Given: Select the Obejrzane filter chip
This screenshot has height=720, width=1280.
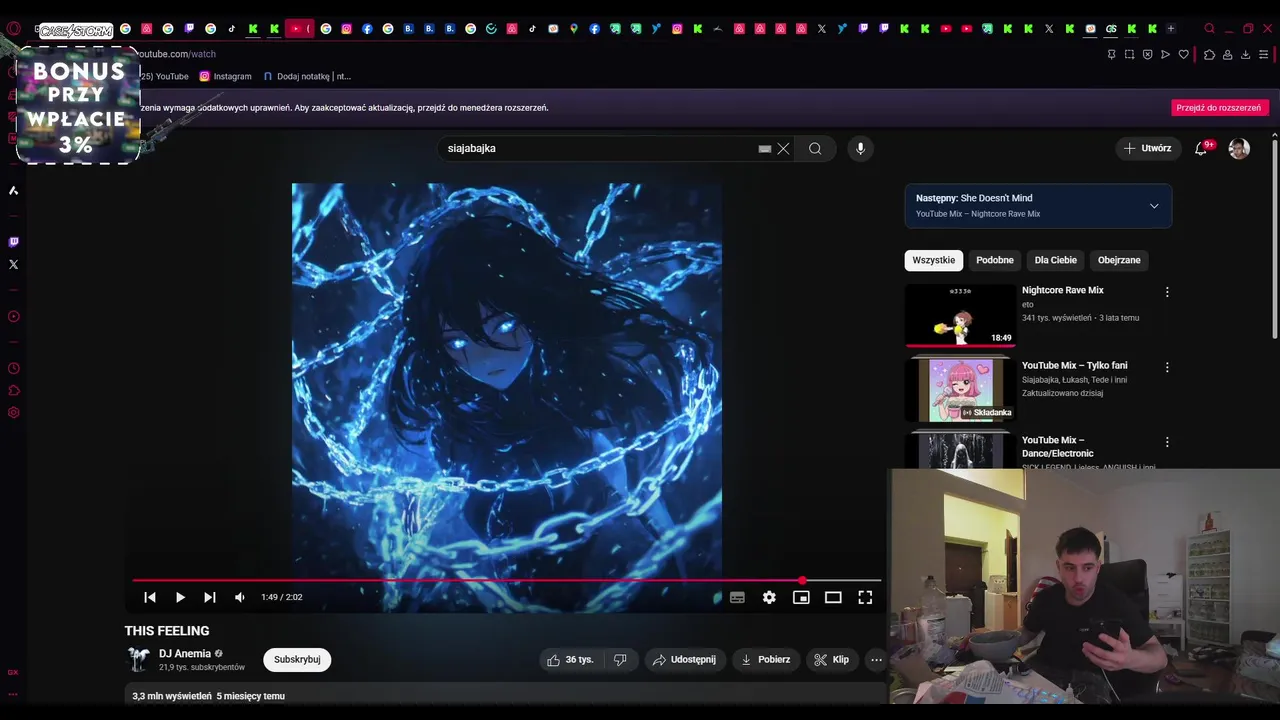Looking at the screenshot, I should [1119, 260].
